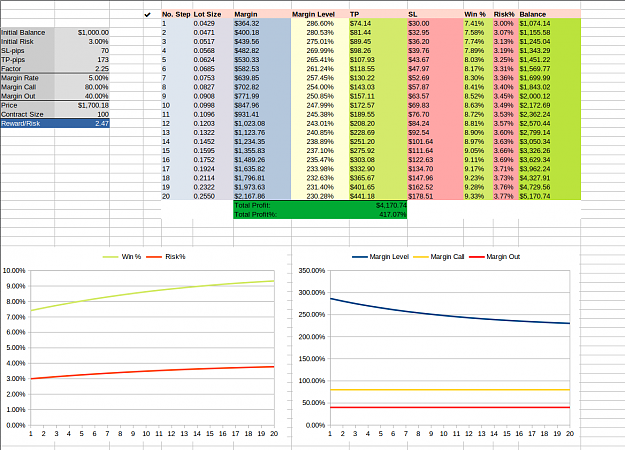Click the Margin Out legend entry
Image resolution: width=625 pixels, height=450 pixels.
(495, 257)
